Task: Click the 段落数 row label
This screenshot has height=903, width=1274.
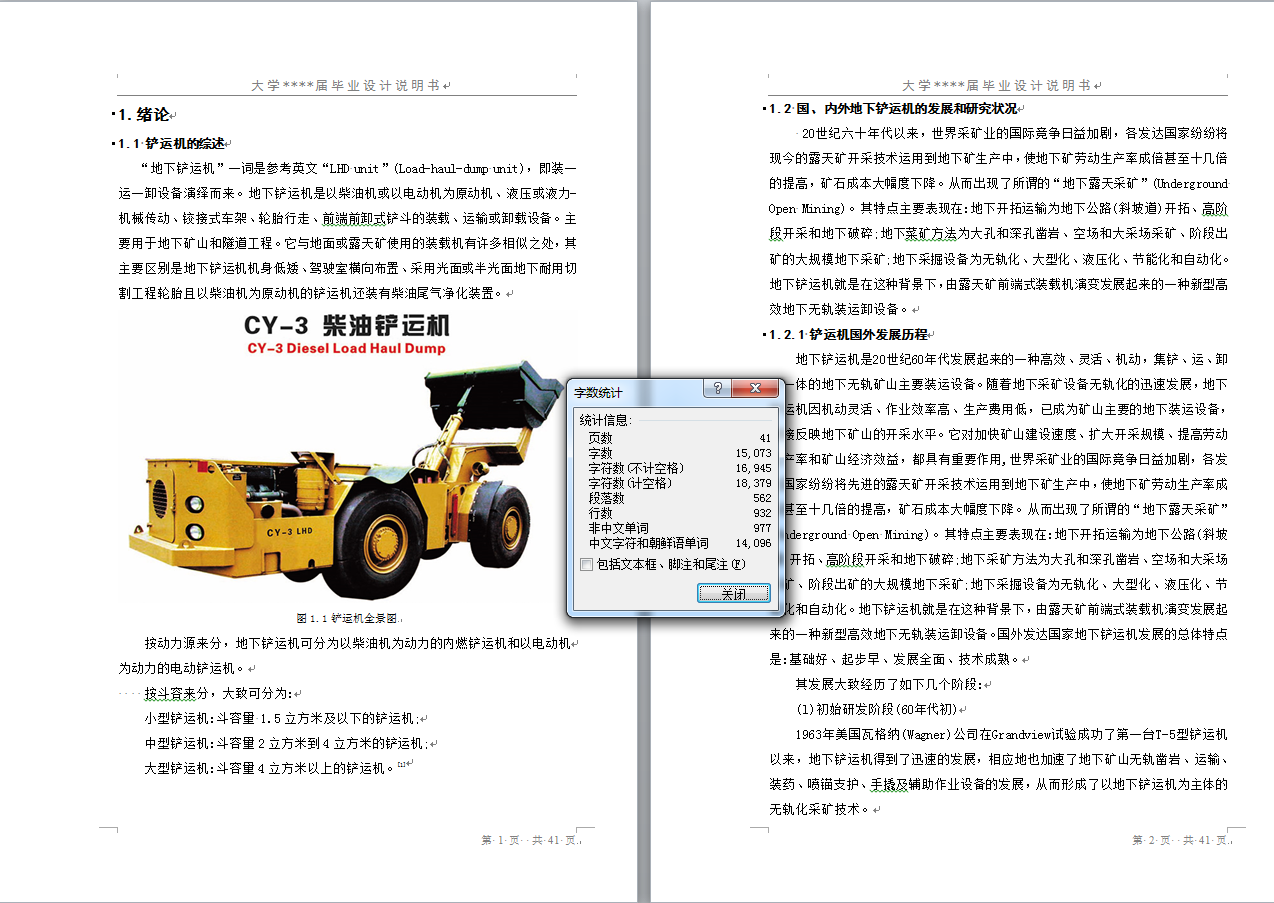Action: (x=606, y=498)
